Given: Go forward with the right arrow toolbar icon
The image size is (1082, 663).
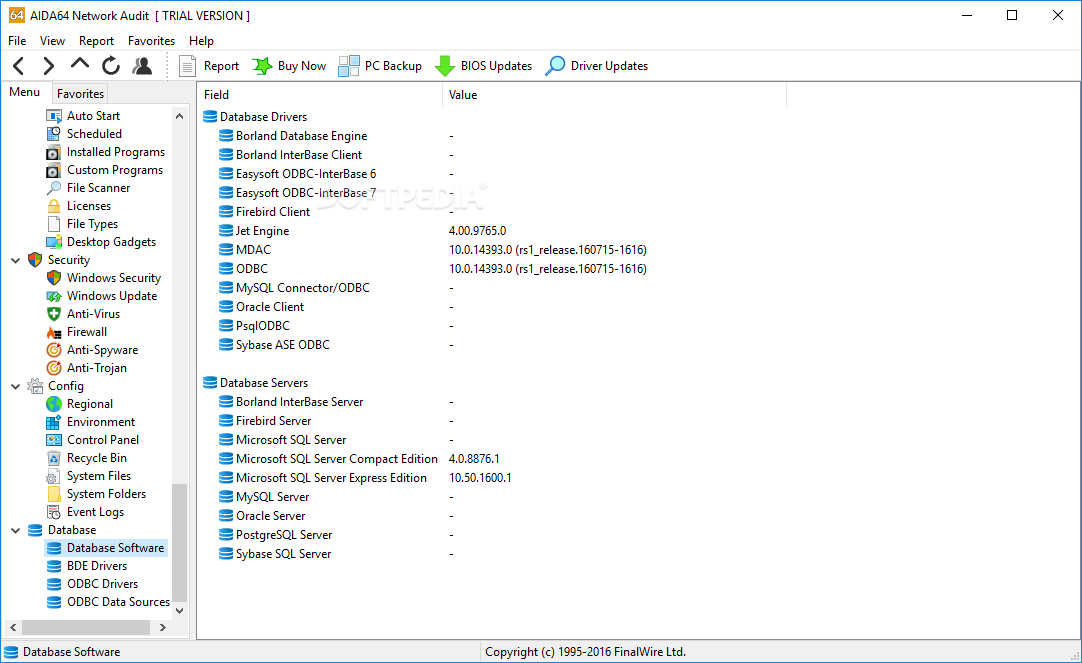Looking at the screenshot, I should pyautogui.click(x=48, y=66).
